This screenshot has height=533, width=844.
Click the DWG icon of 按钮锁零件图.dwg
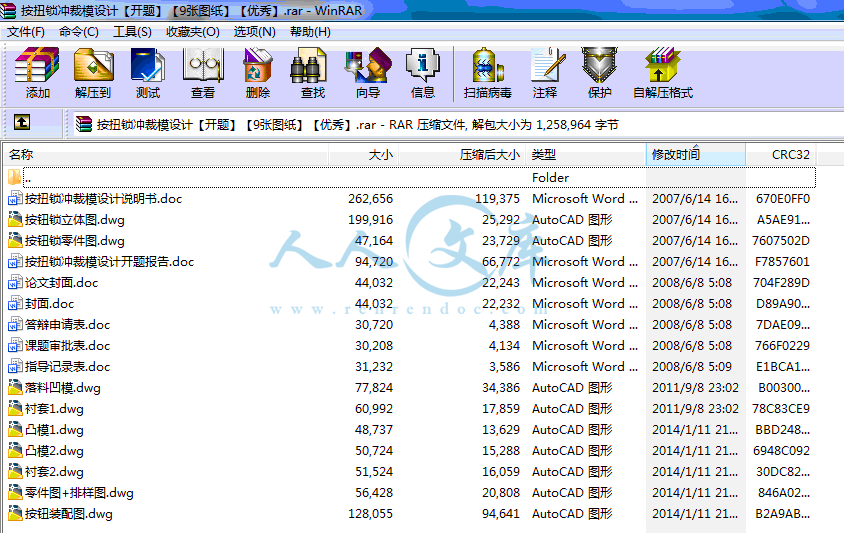coord(15,241)
